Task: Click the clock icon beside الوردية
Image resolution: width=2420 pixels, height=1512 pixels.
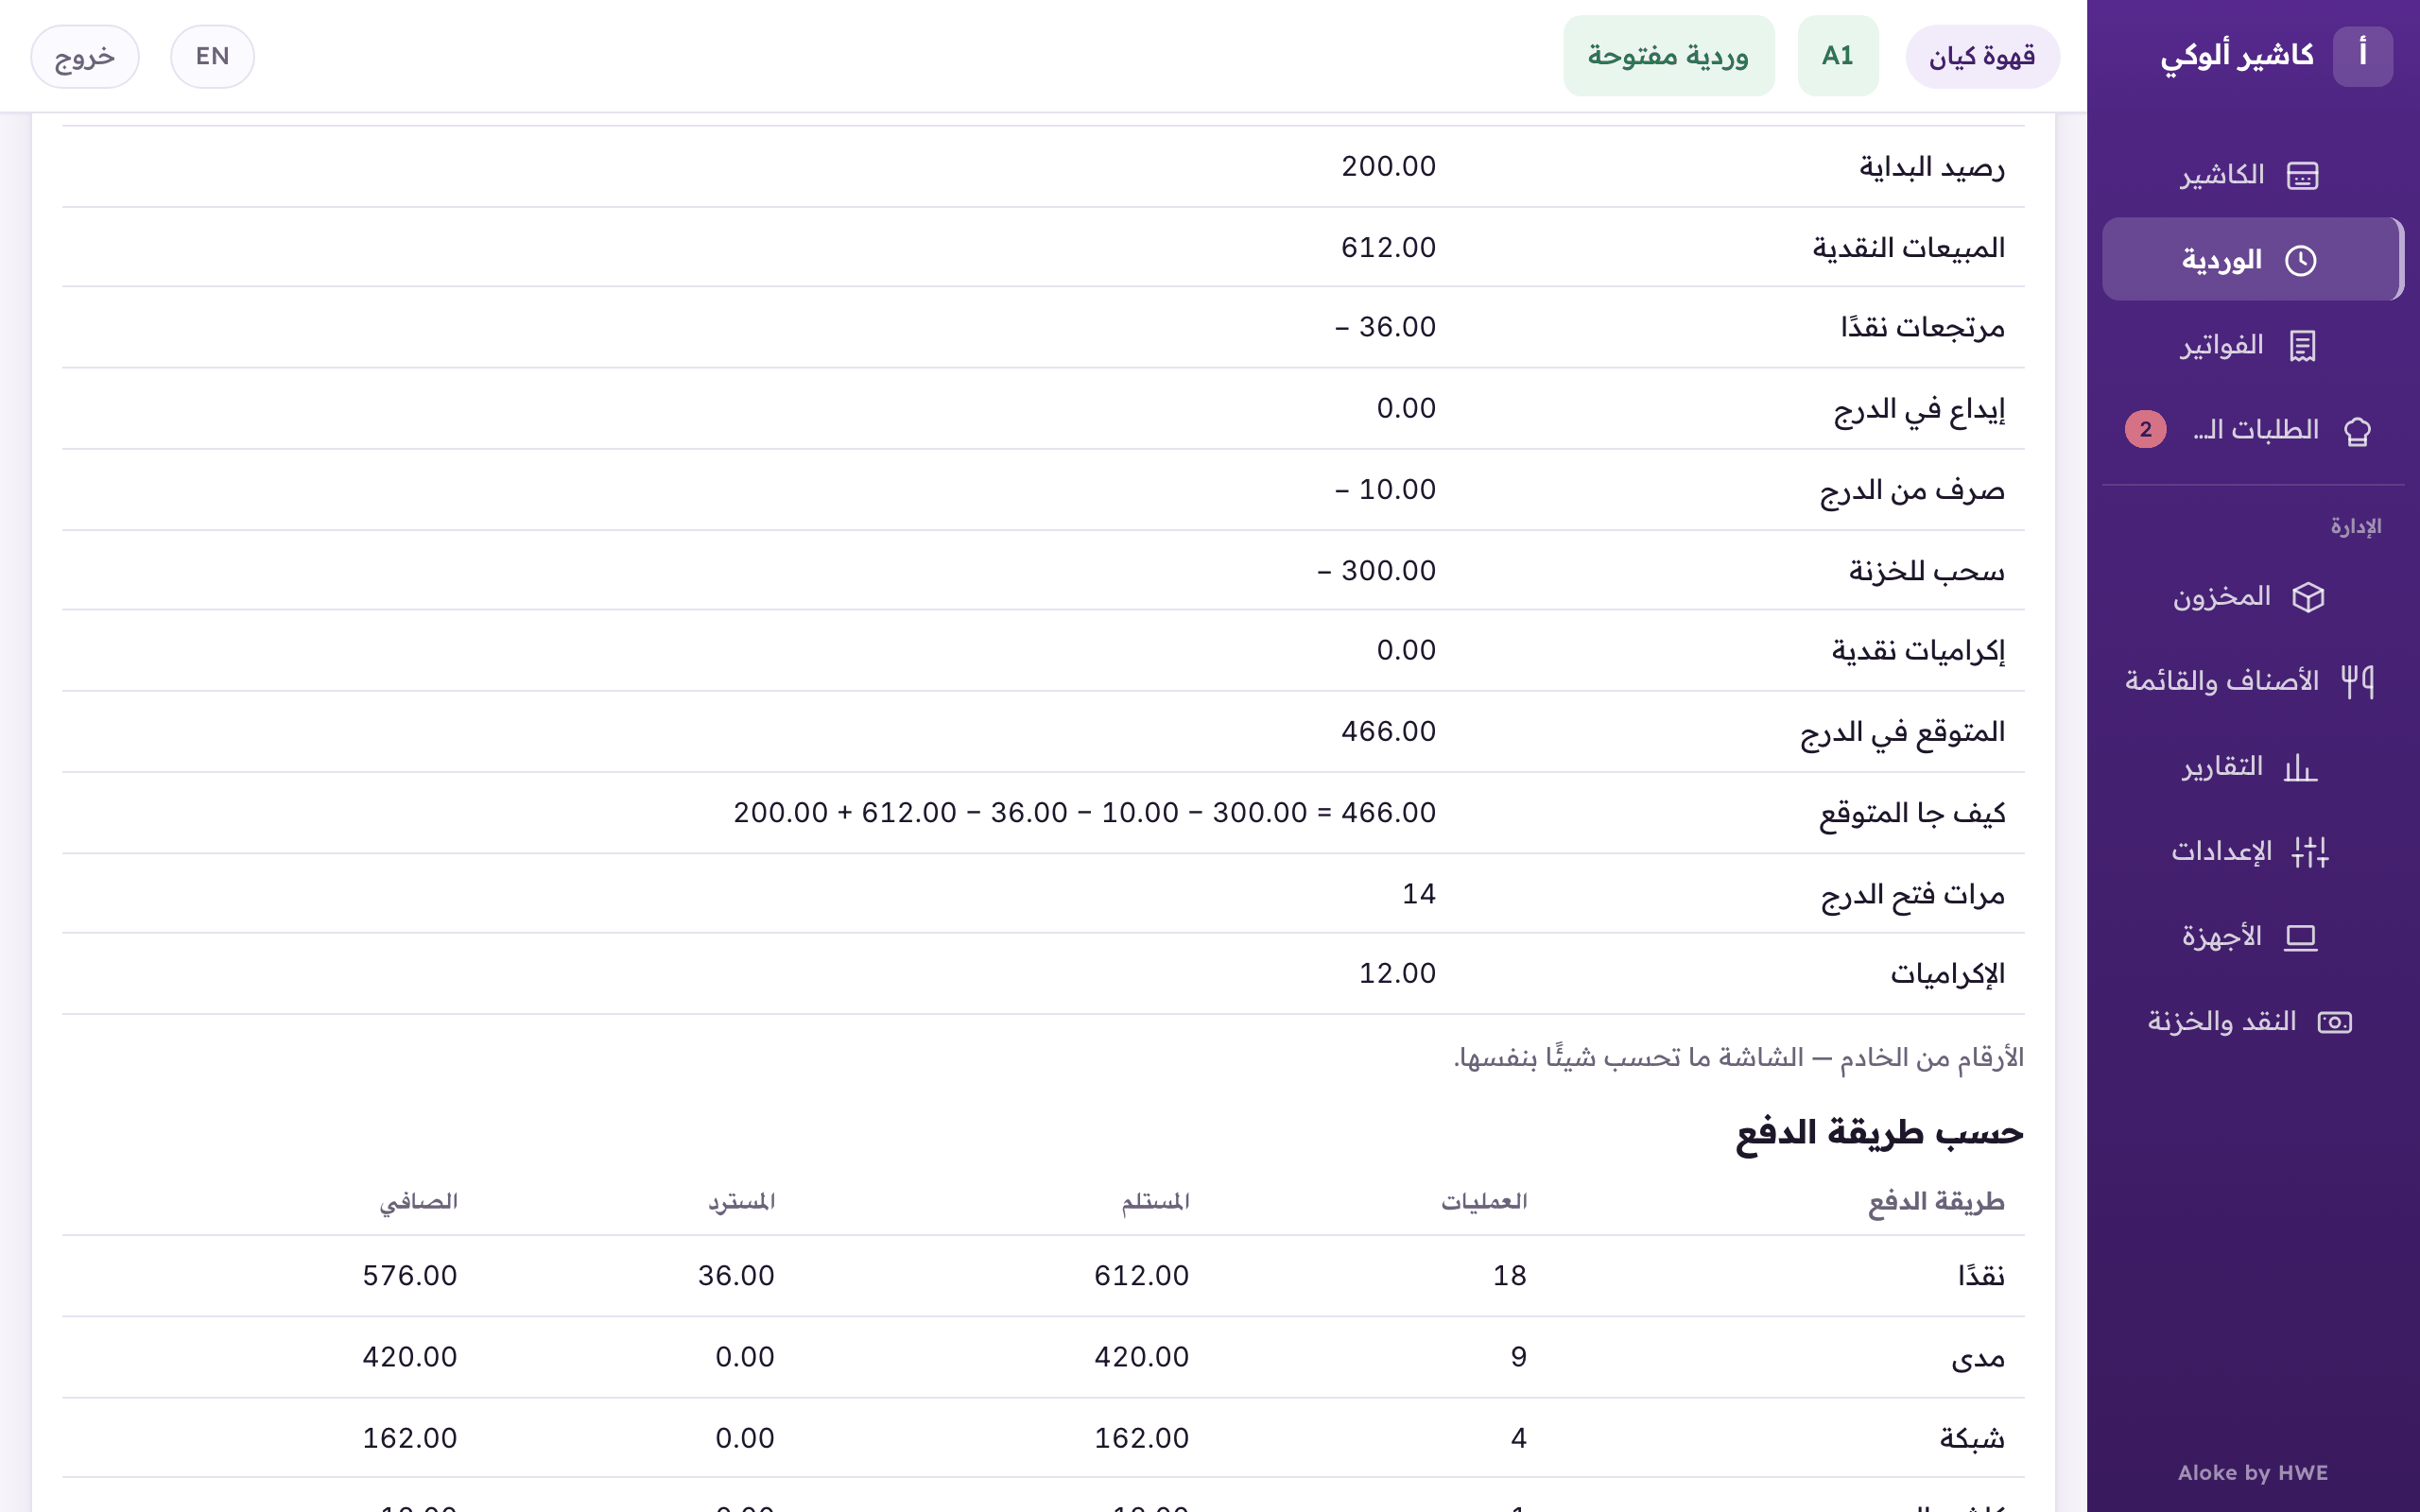Action: tap(2301, 260)
